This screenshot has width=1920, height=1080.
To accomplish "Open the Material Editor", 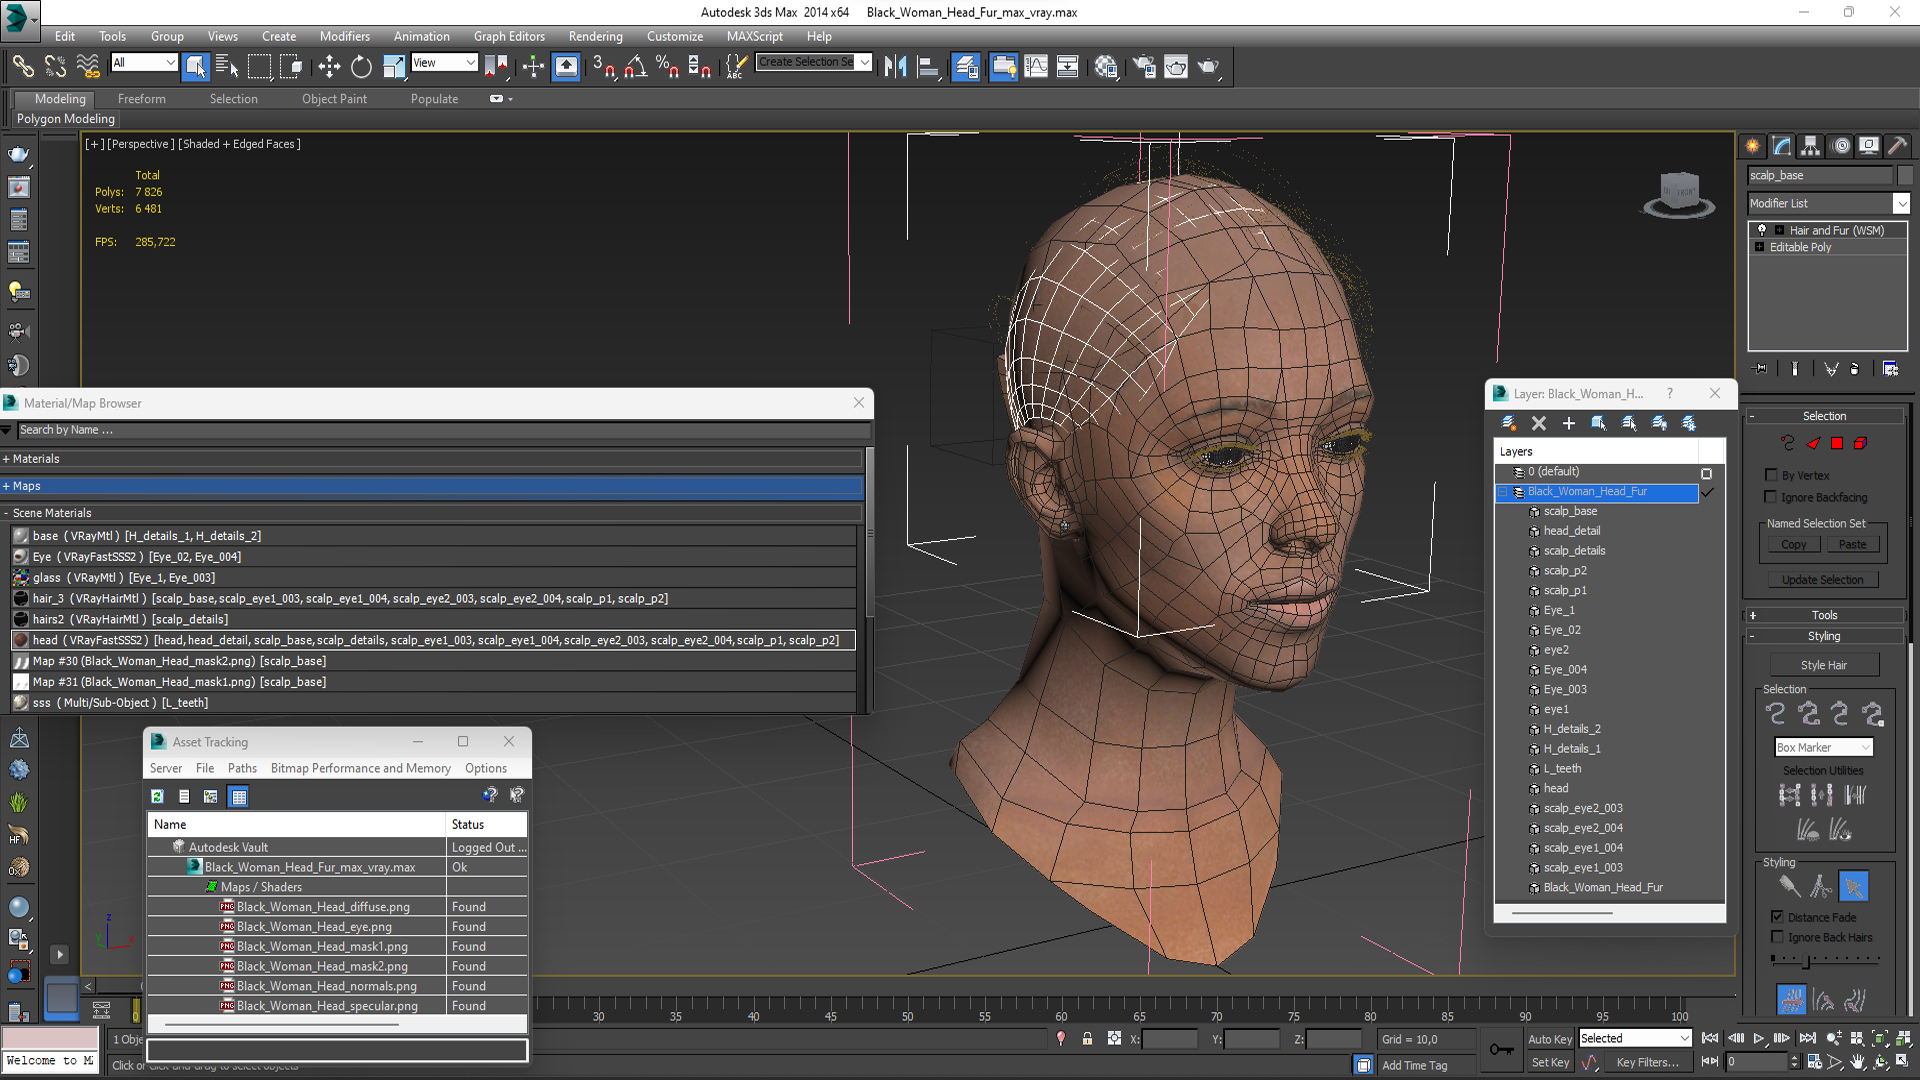I will (1105, 66).
